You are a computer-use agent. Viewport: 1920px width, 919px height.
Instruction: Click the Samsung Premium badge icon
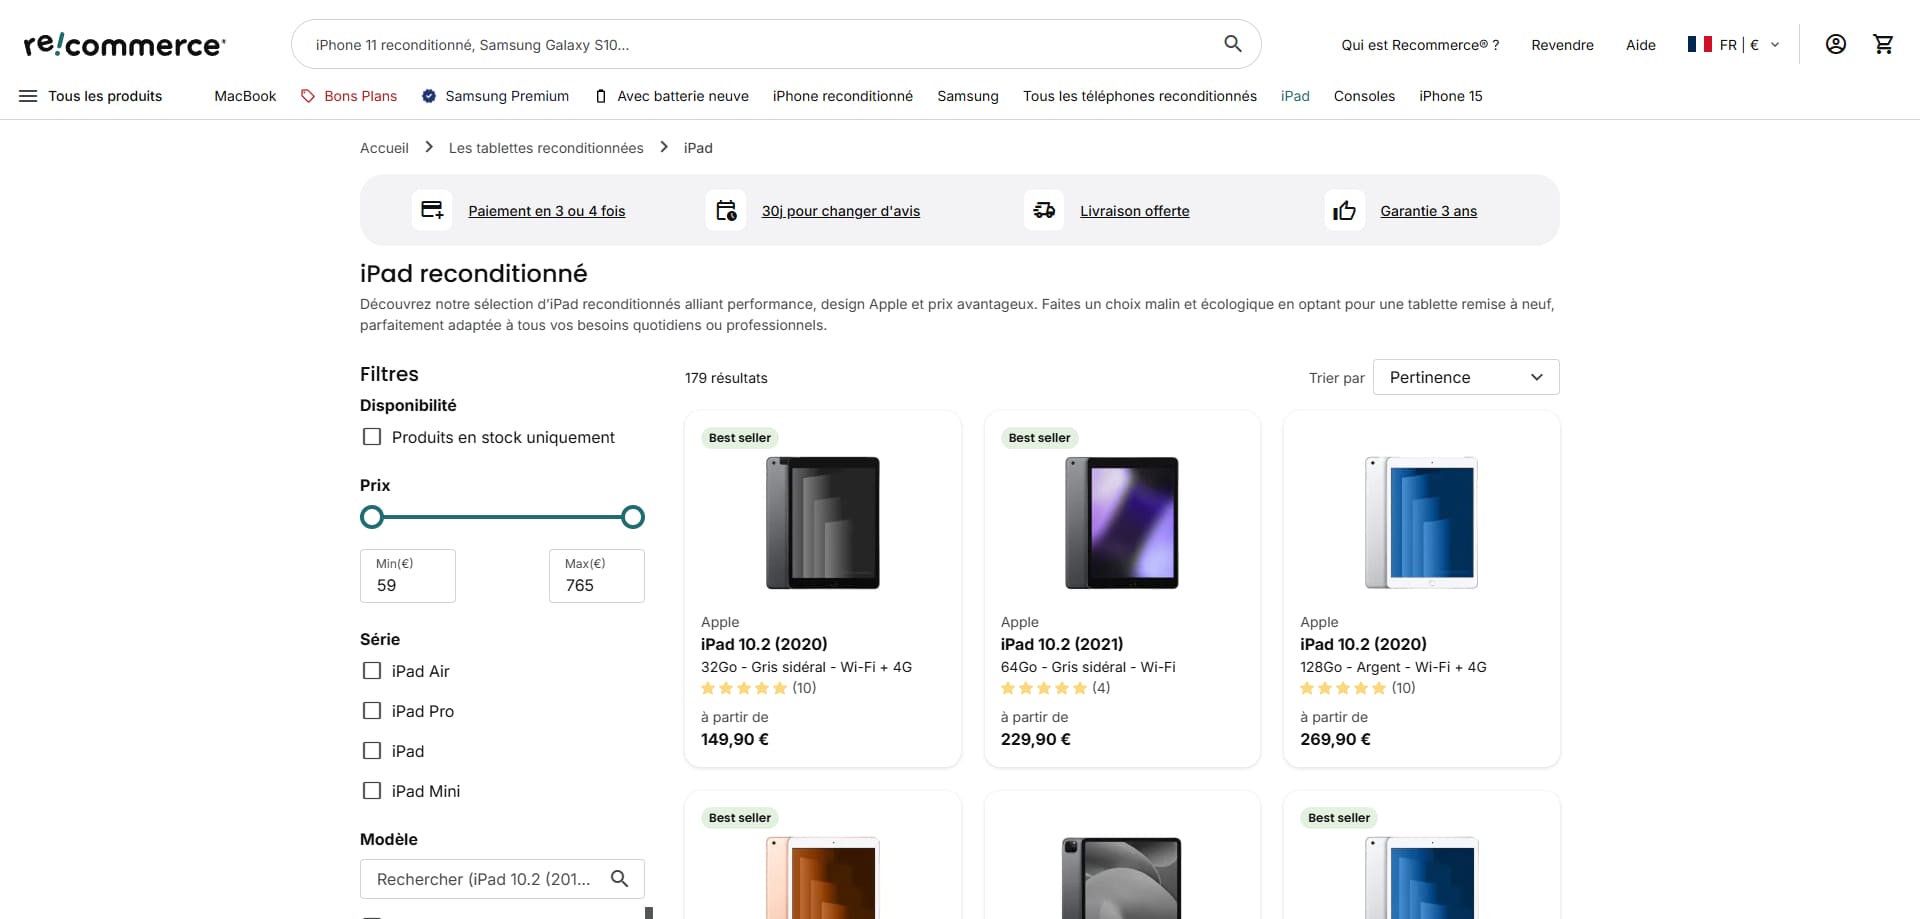429,96
